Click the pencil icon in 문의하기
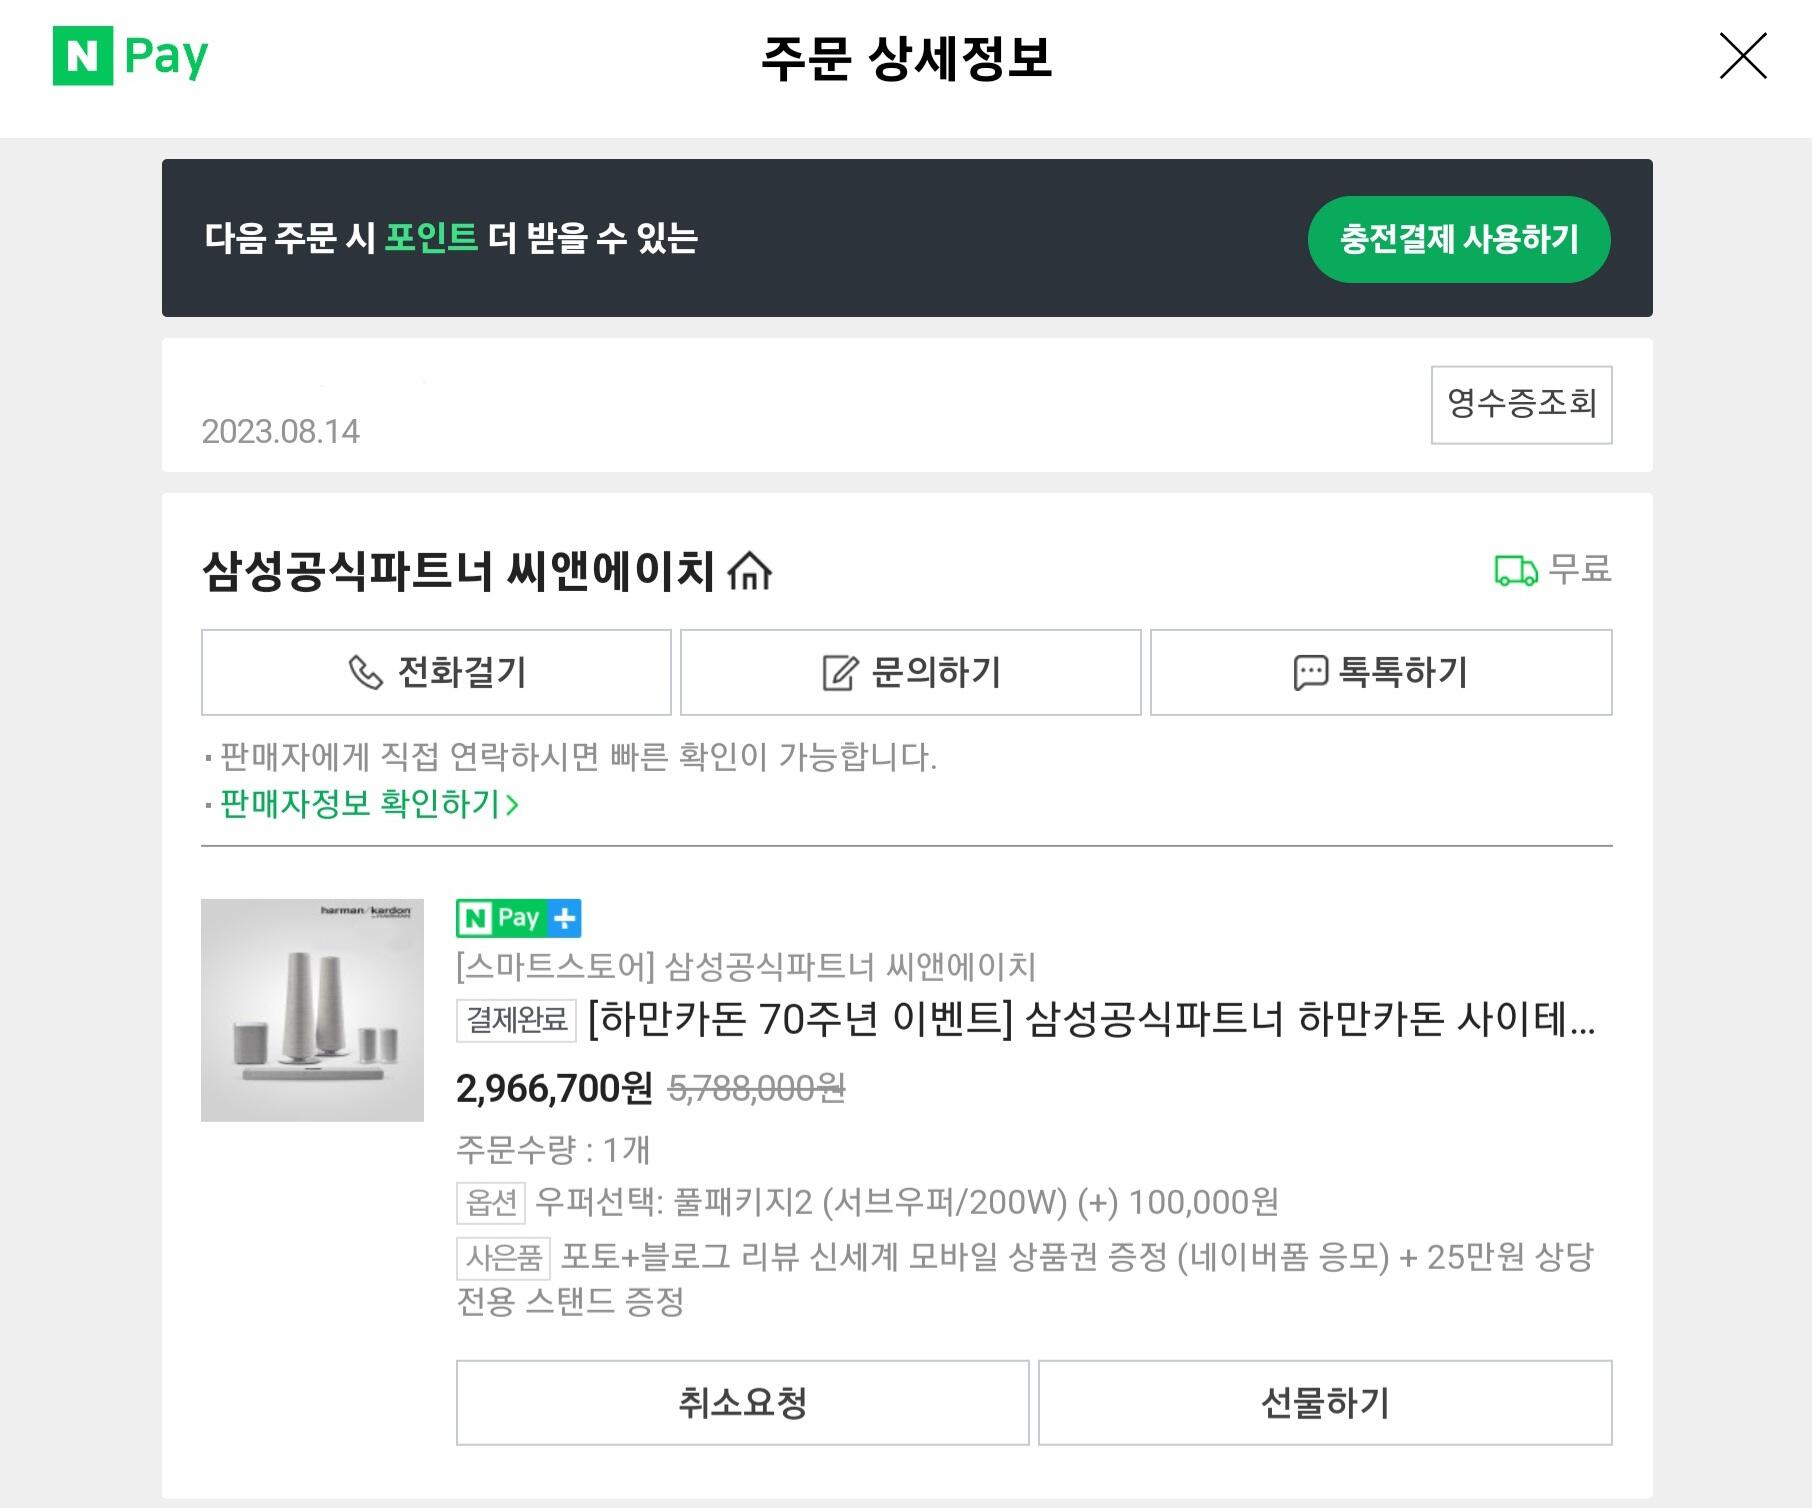The width and height of the screenshot is (1812, 1508). pyautogui.click(x=840, y=673)
